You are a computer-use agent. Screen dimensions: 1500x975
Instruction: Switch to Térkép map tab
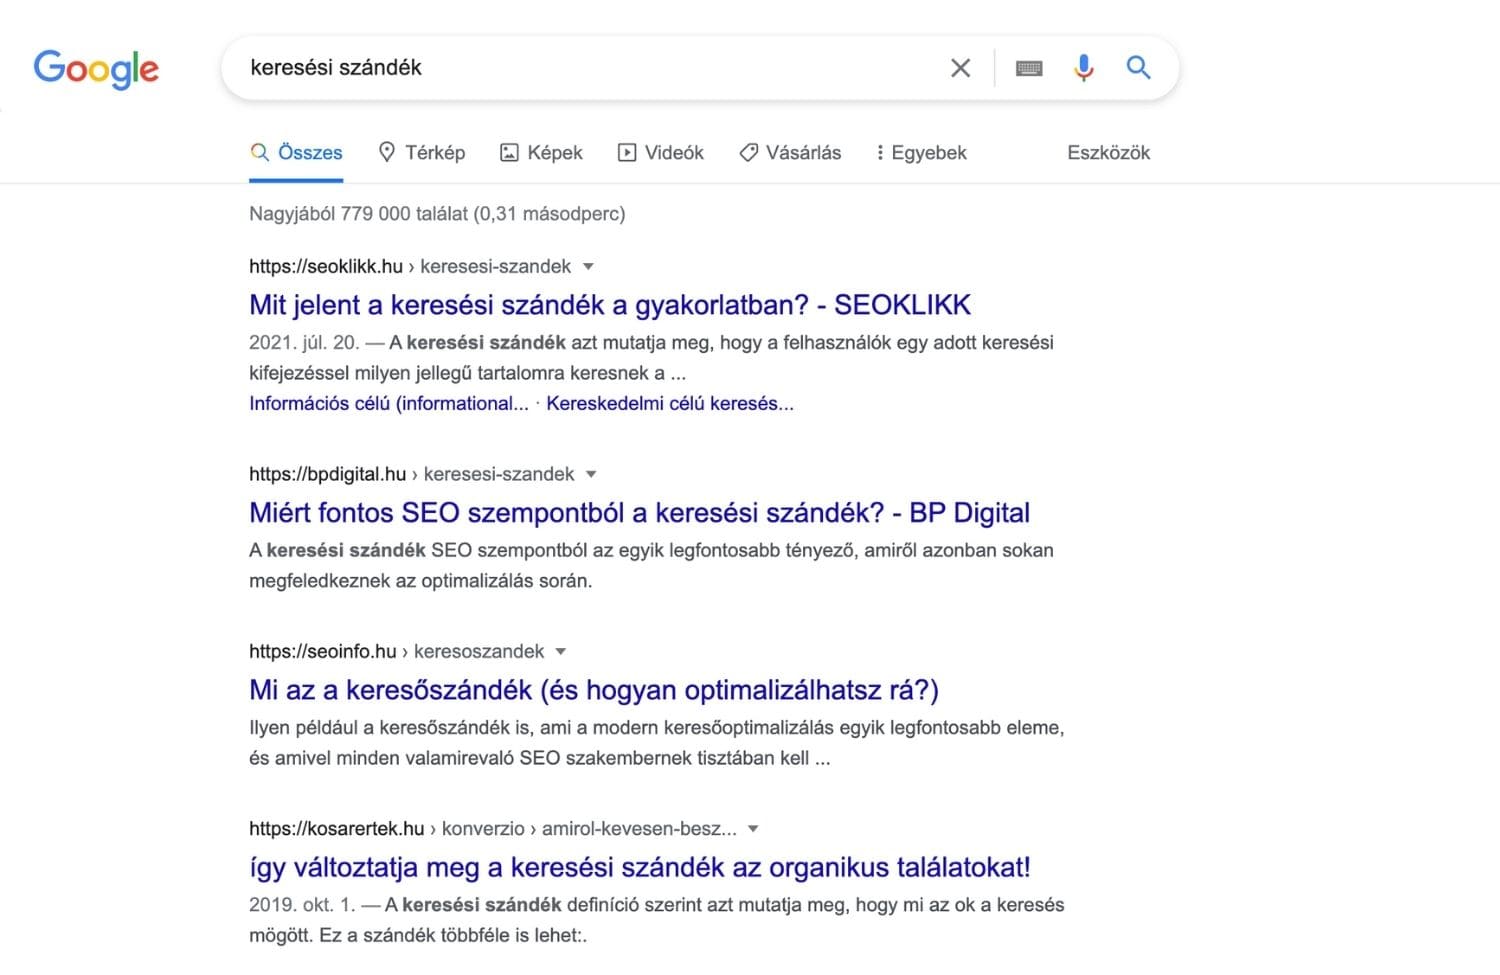tap(422, 152)
